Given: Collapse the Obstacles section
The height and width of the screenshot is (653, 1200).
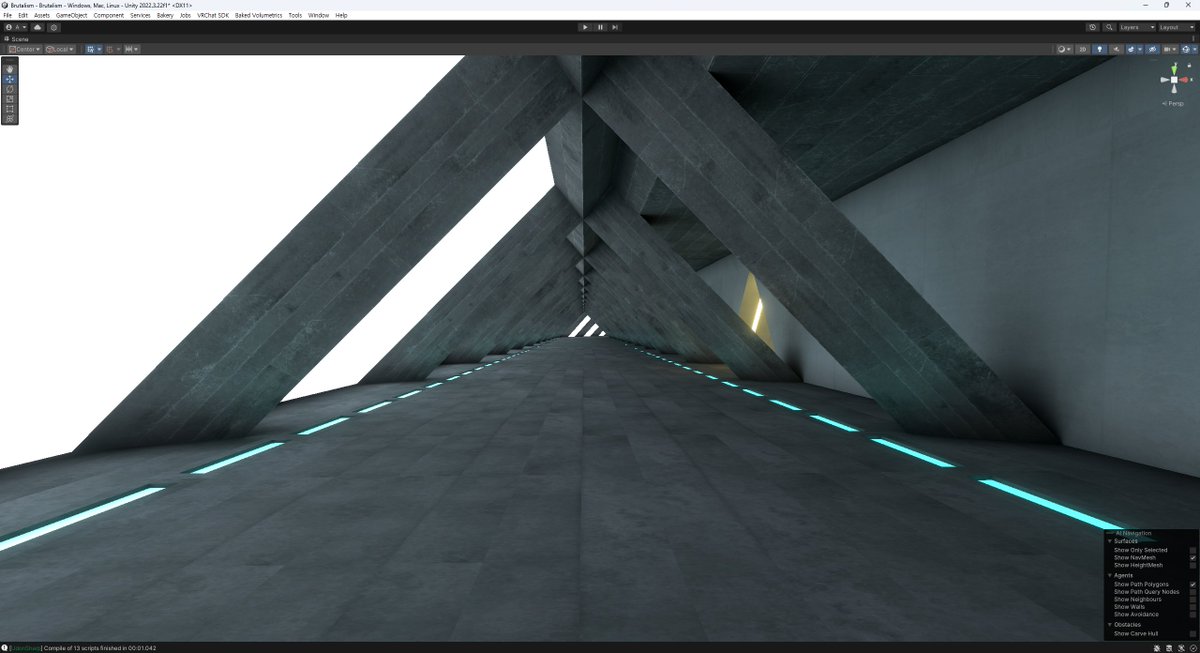Looking at the screenshot, I should (1110, 624).
